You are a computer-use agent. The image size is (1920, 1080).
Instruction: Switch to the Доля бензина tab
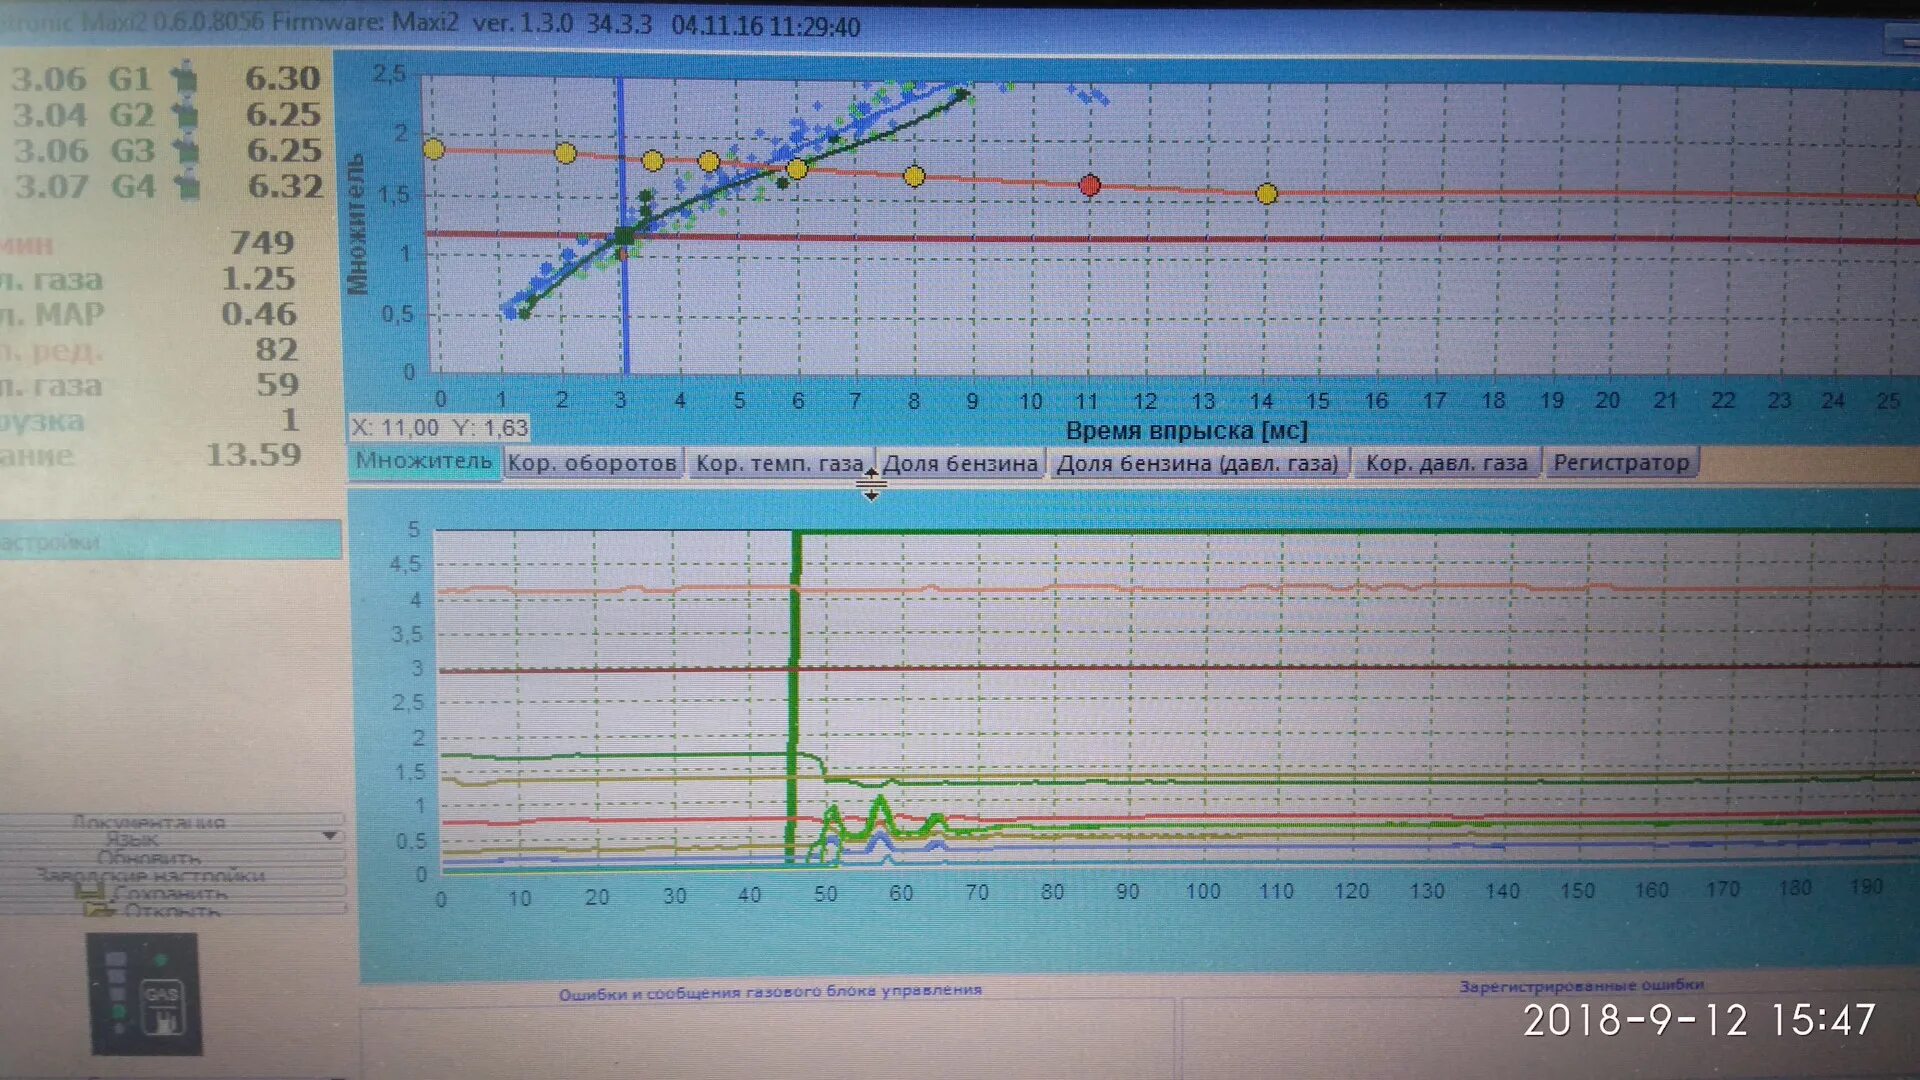coord(960,463)
